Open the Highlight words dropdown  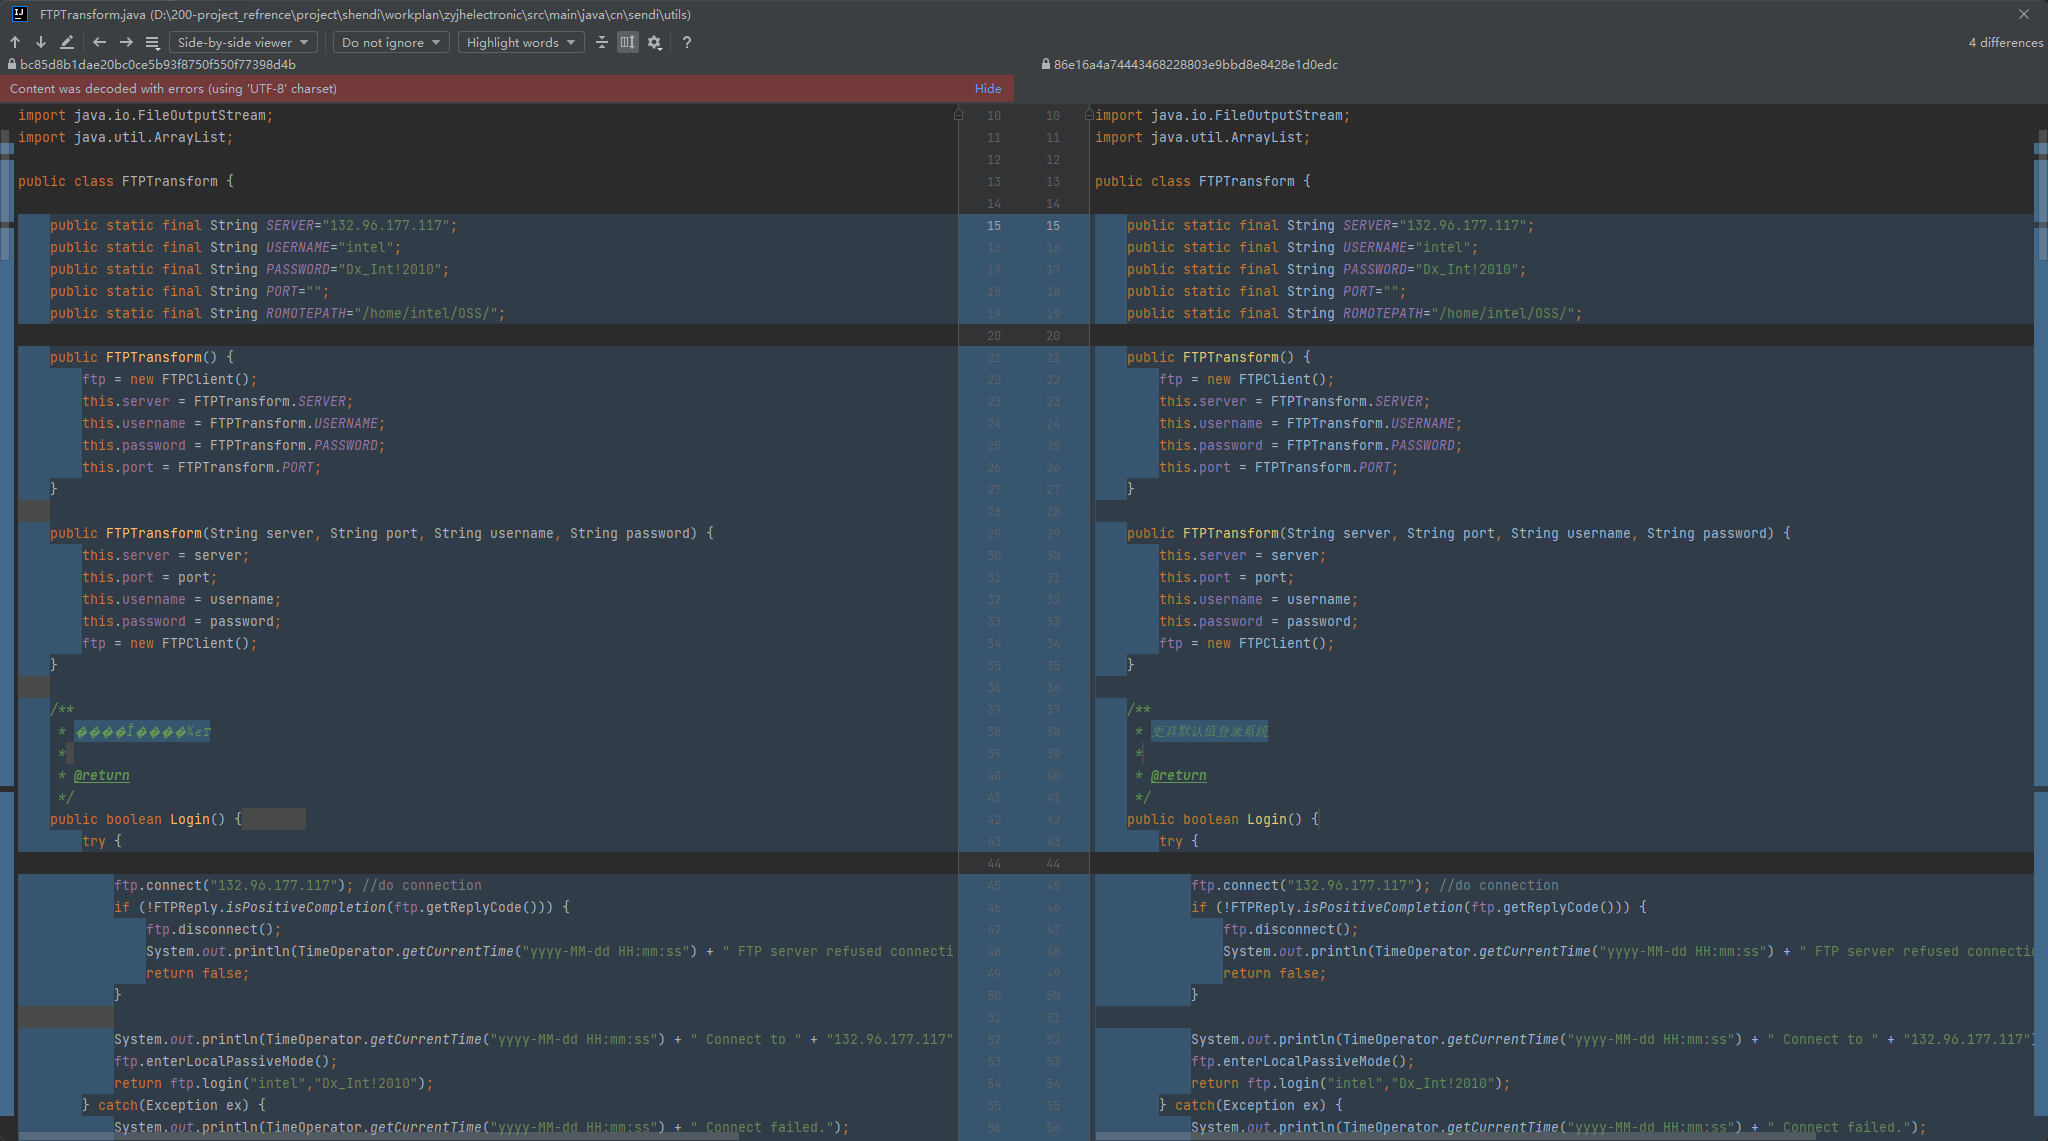(x=521, y=42)
